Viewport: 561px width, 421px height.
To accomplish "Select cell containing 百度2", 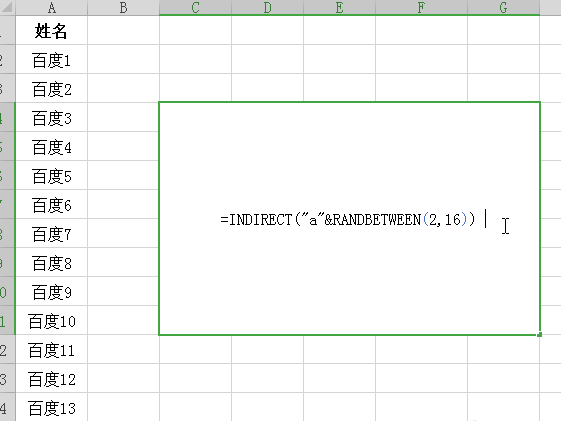I will (52, 88).
